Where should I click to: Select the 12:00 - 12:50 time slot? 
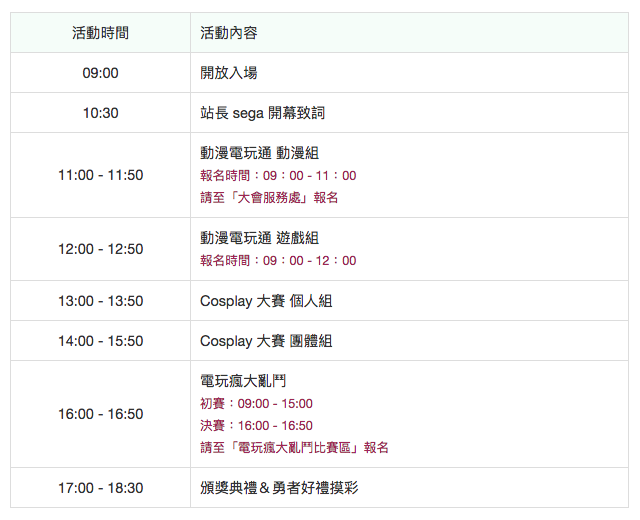pyautogui.click(x=100, y=249)
